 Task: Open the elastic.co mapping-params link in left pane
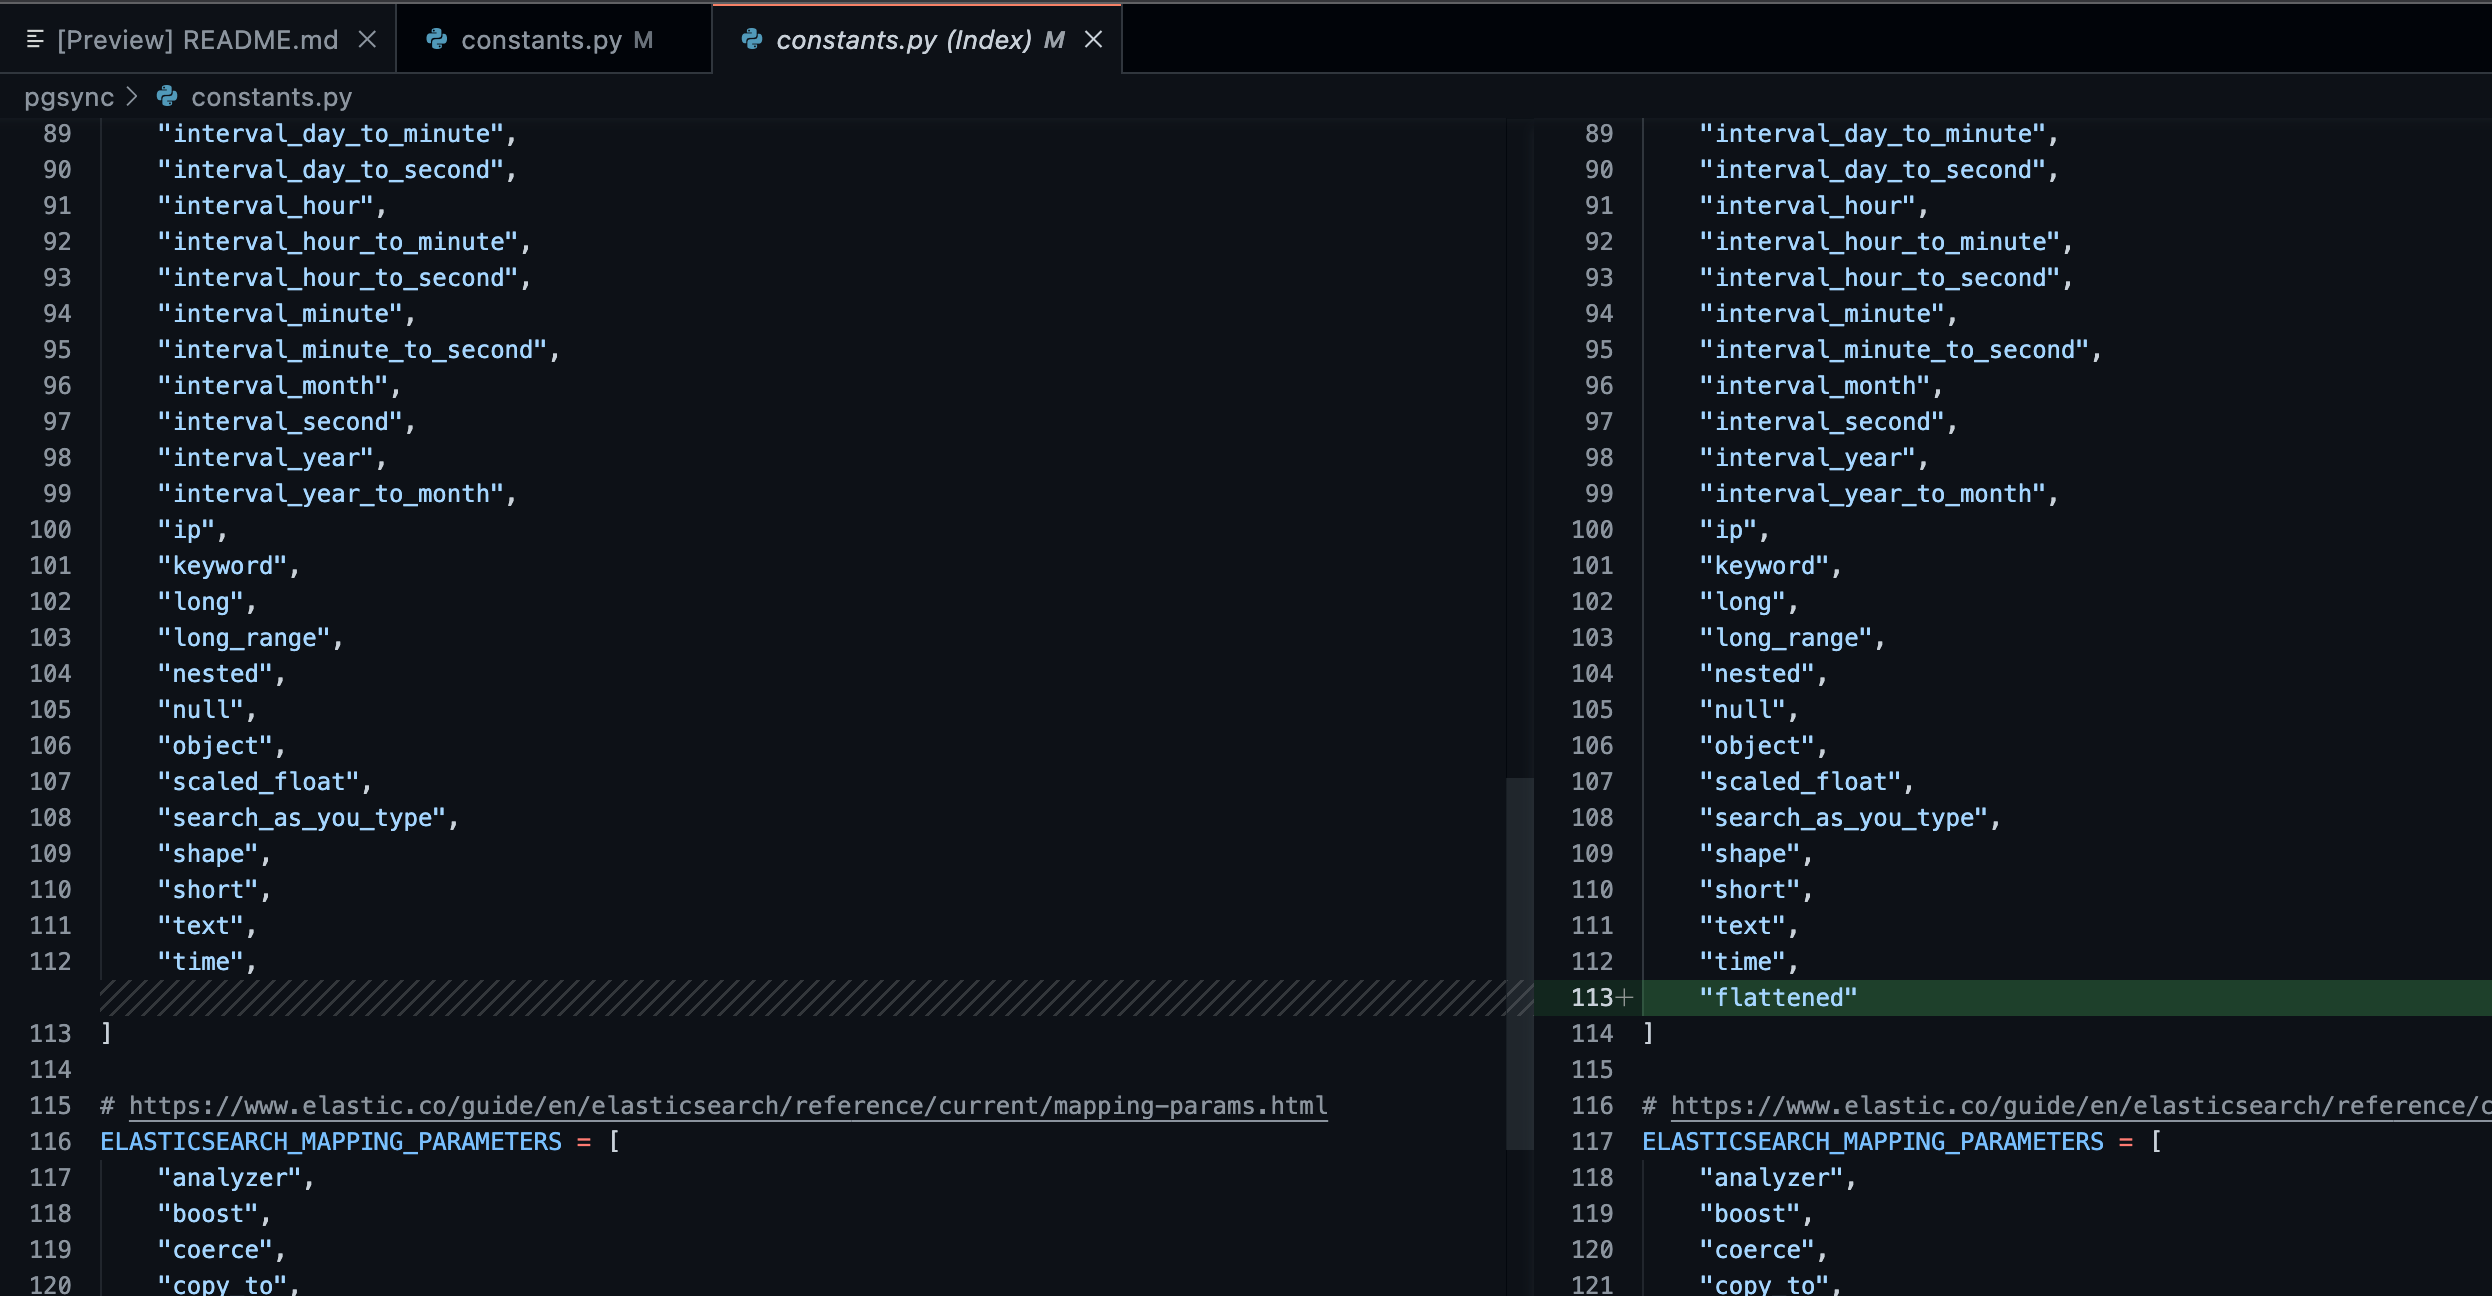pos(727,1105)
